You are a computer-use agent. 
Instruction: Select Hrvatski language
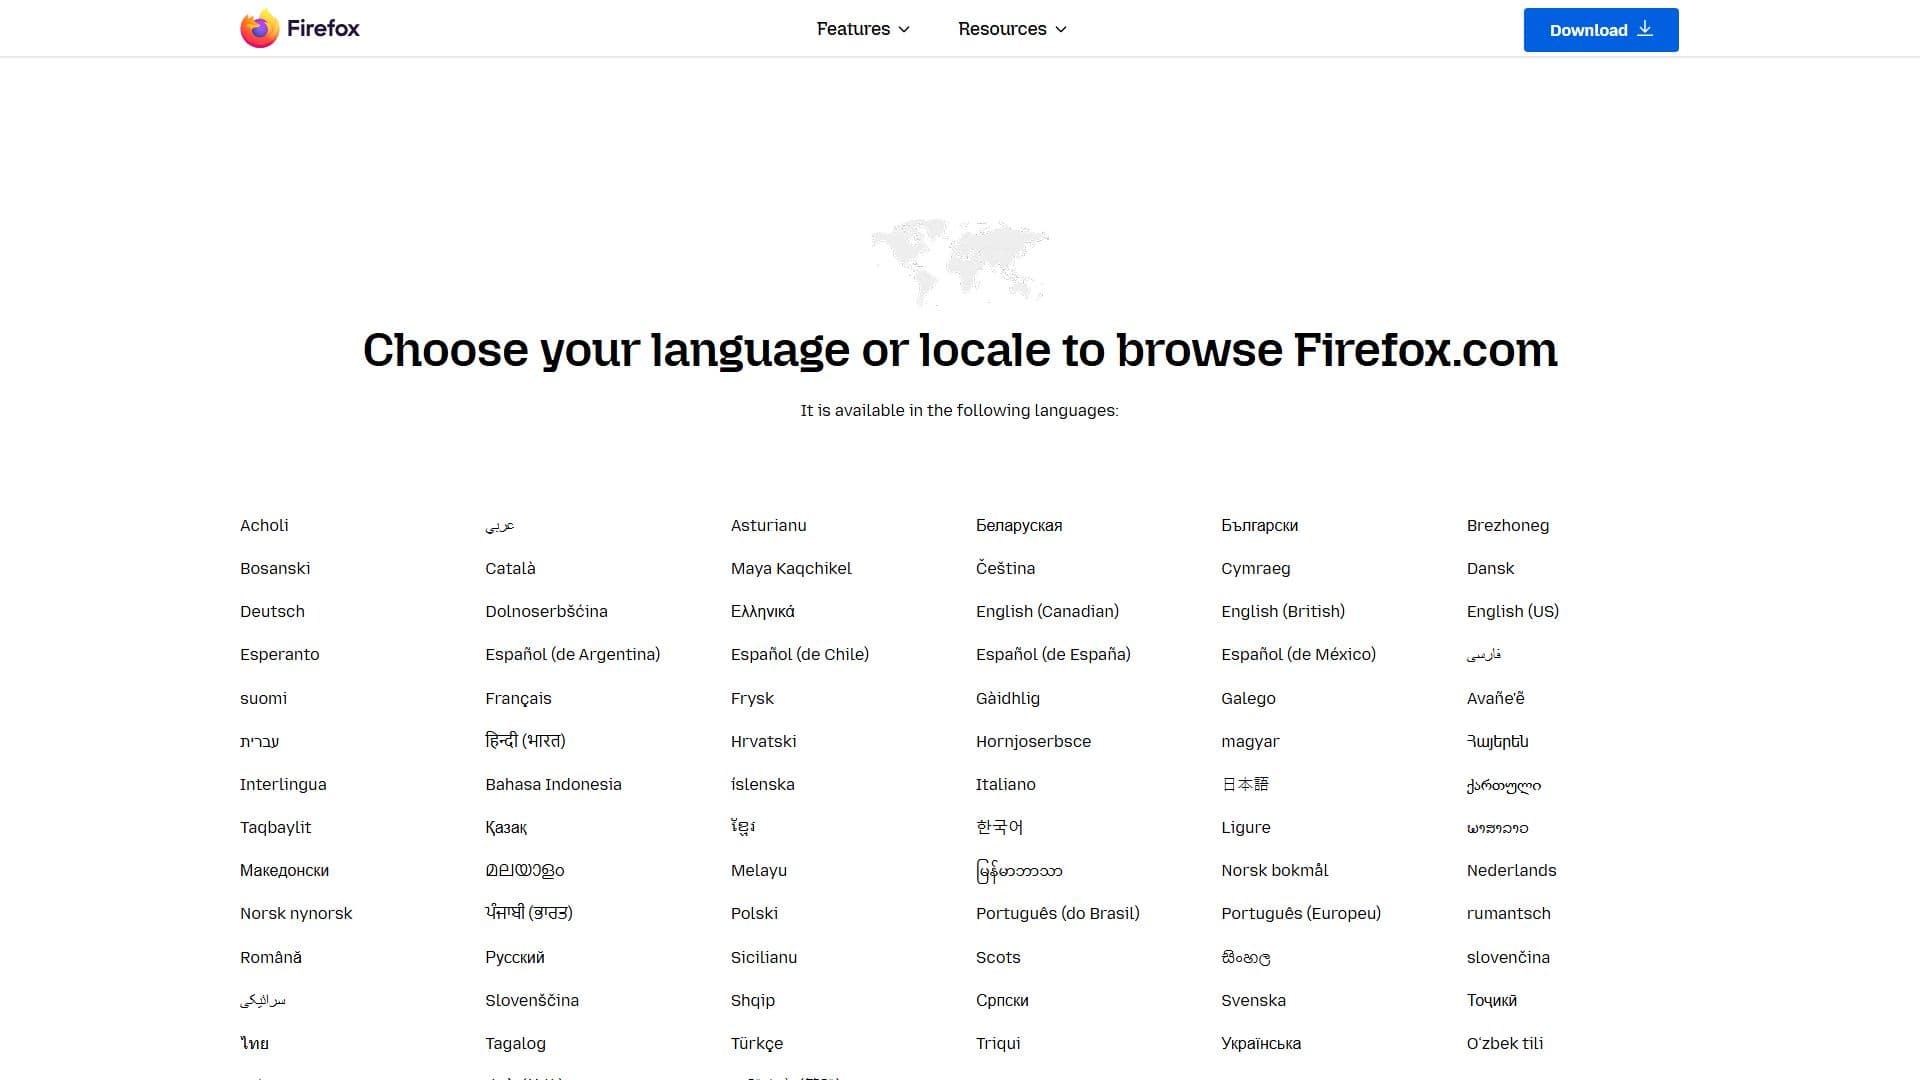(x=763, y=741)
